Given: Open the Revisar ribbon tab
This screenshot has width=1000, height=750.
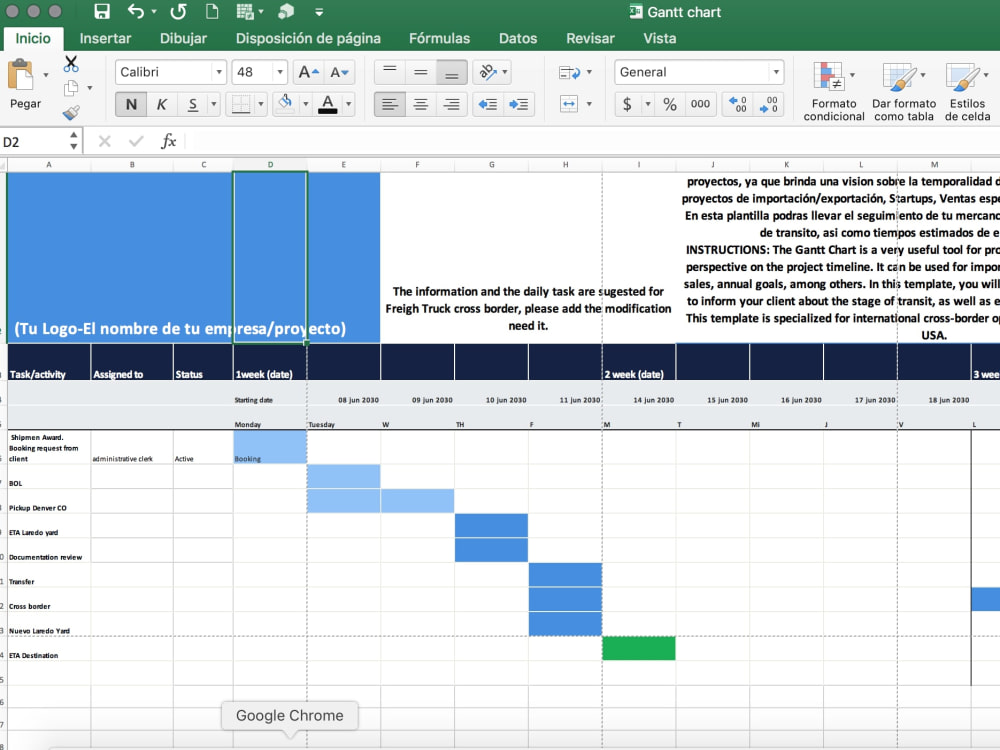Looking at the screenshot, I should point(590,38).
